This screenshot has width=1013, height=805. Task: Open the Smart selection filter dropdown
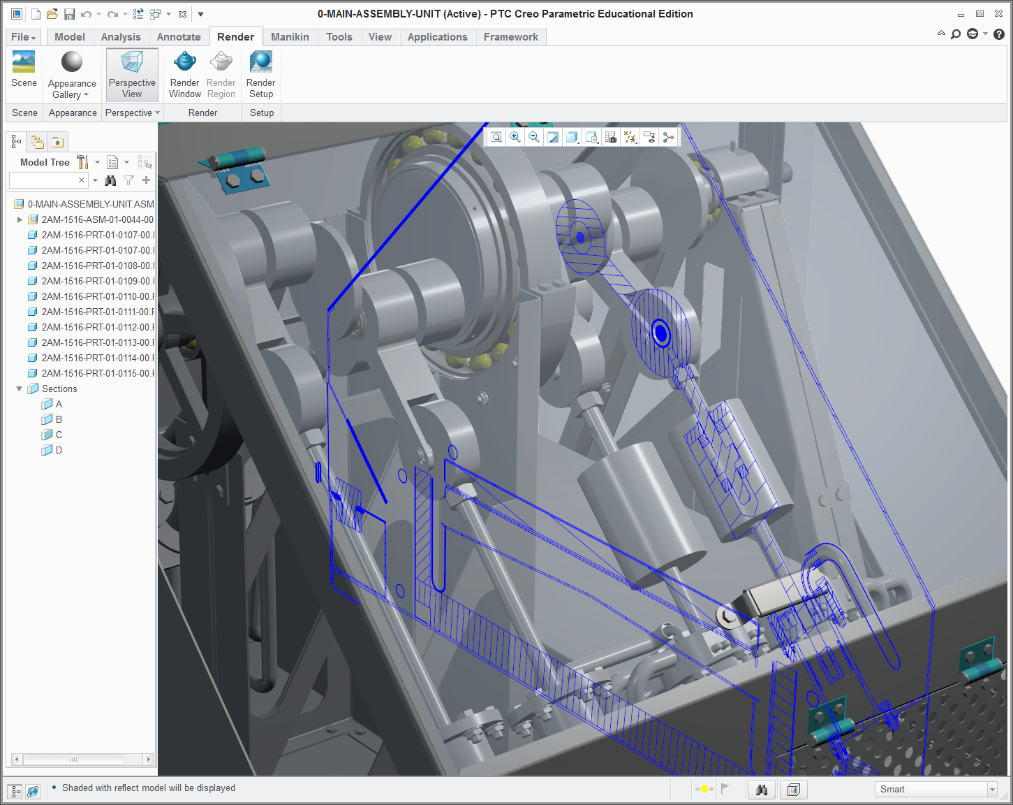point(991,789)
